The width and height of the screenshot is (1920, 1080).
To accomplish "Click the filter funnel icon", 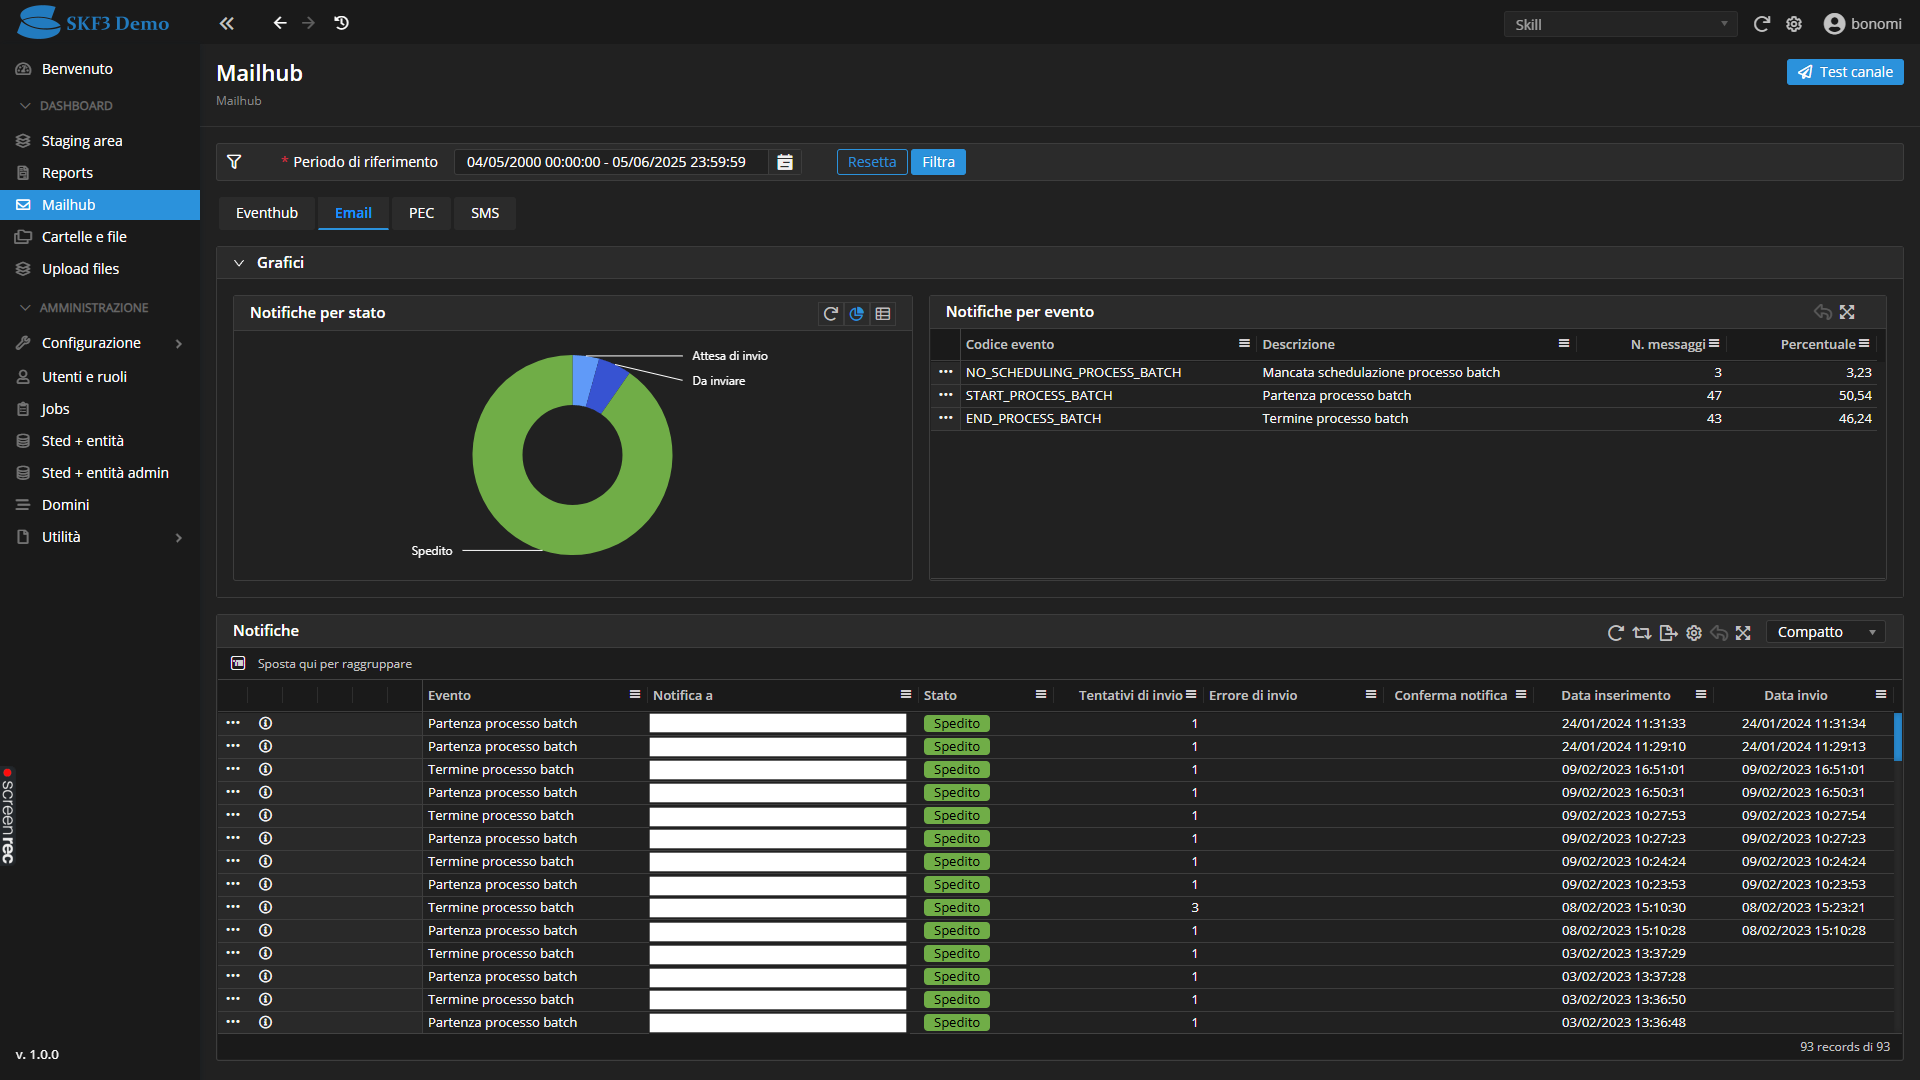I will click(234, 162).
